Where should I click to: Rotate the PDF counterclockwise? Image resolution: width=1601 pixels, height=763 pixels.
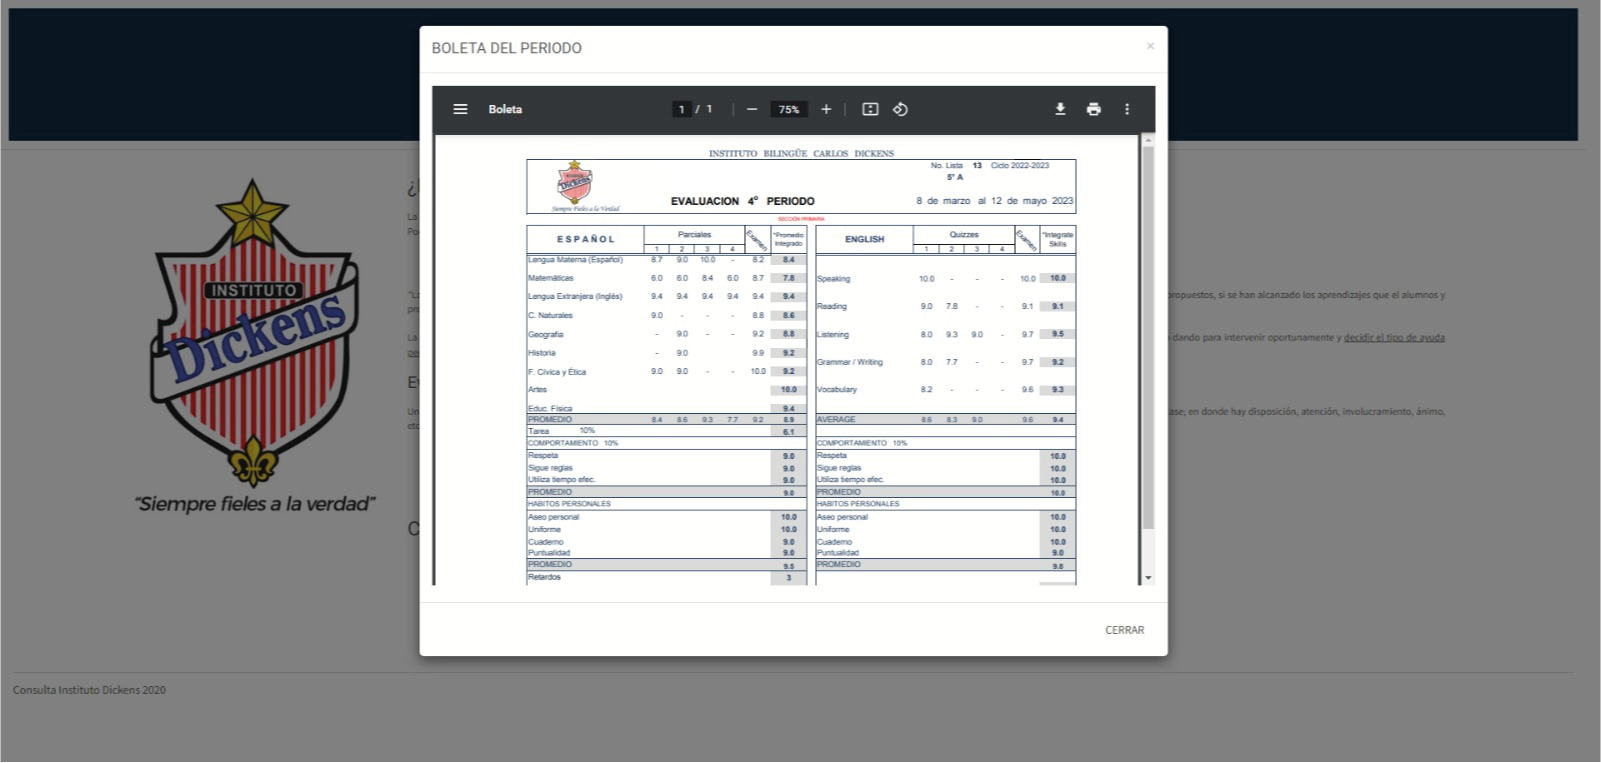point(900,109)
